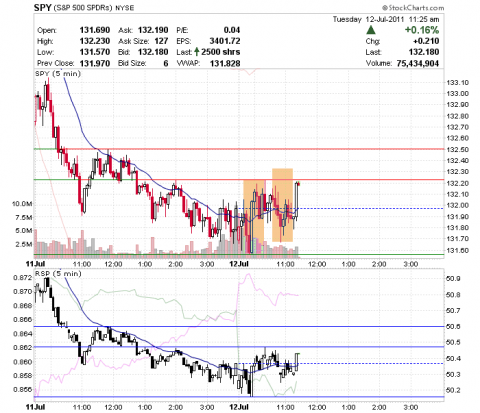Viewport: 480px width, 413px height.
Task: Select the 50.2 RSP price axis label
Action: [x=453, y=390]
